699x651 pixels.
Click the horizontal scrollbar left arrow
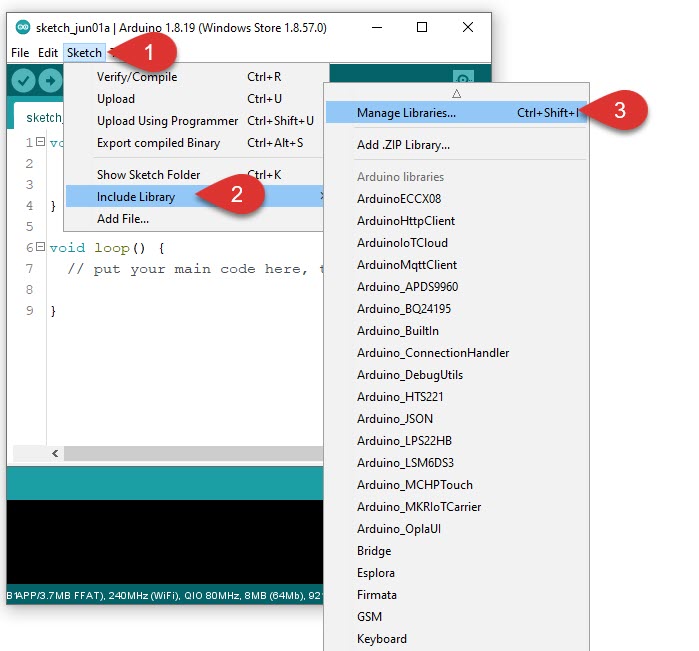55,453
